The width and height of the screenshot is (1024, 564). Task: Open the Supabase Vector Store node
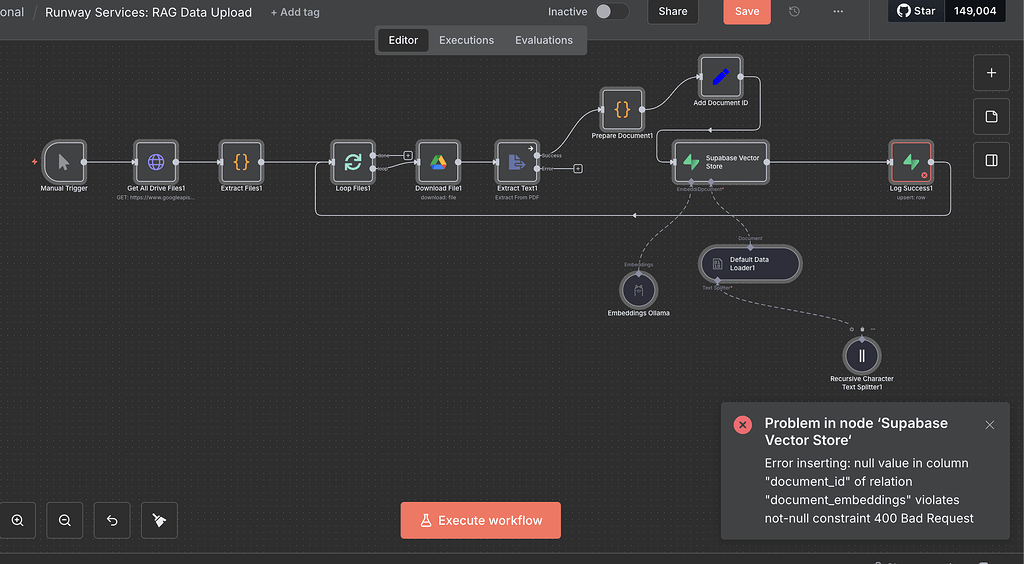tap(721, 162)
